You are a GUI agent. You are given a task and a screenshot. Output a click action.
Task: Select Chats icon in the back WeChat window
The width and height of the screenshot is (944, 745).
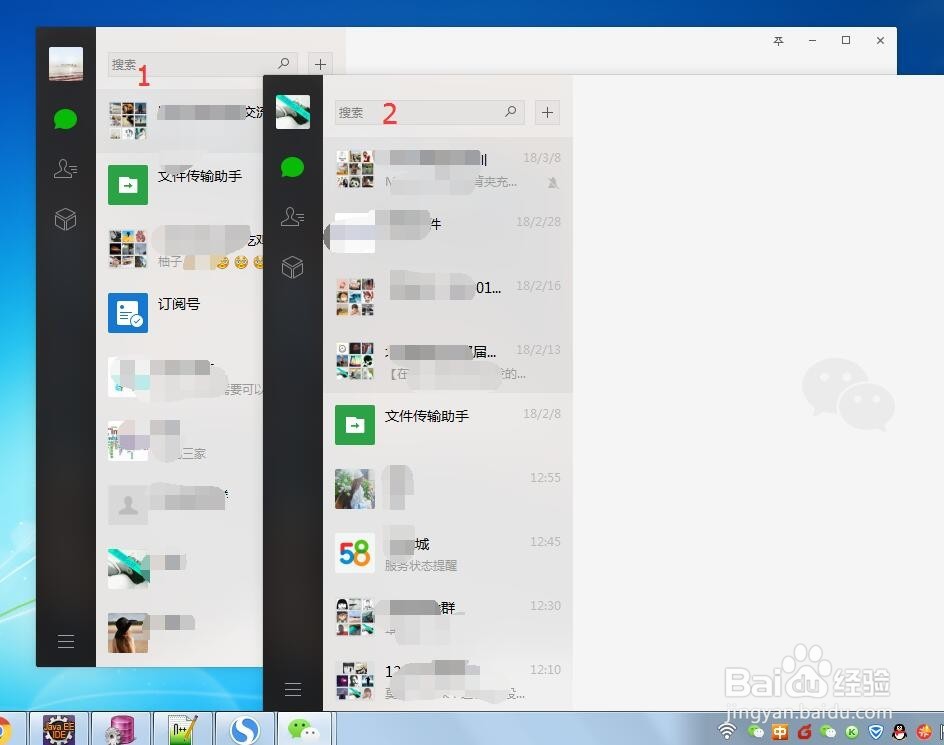click(x=66, y=119)
